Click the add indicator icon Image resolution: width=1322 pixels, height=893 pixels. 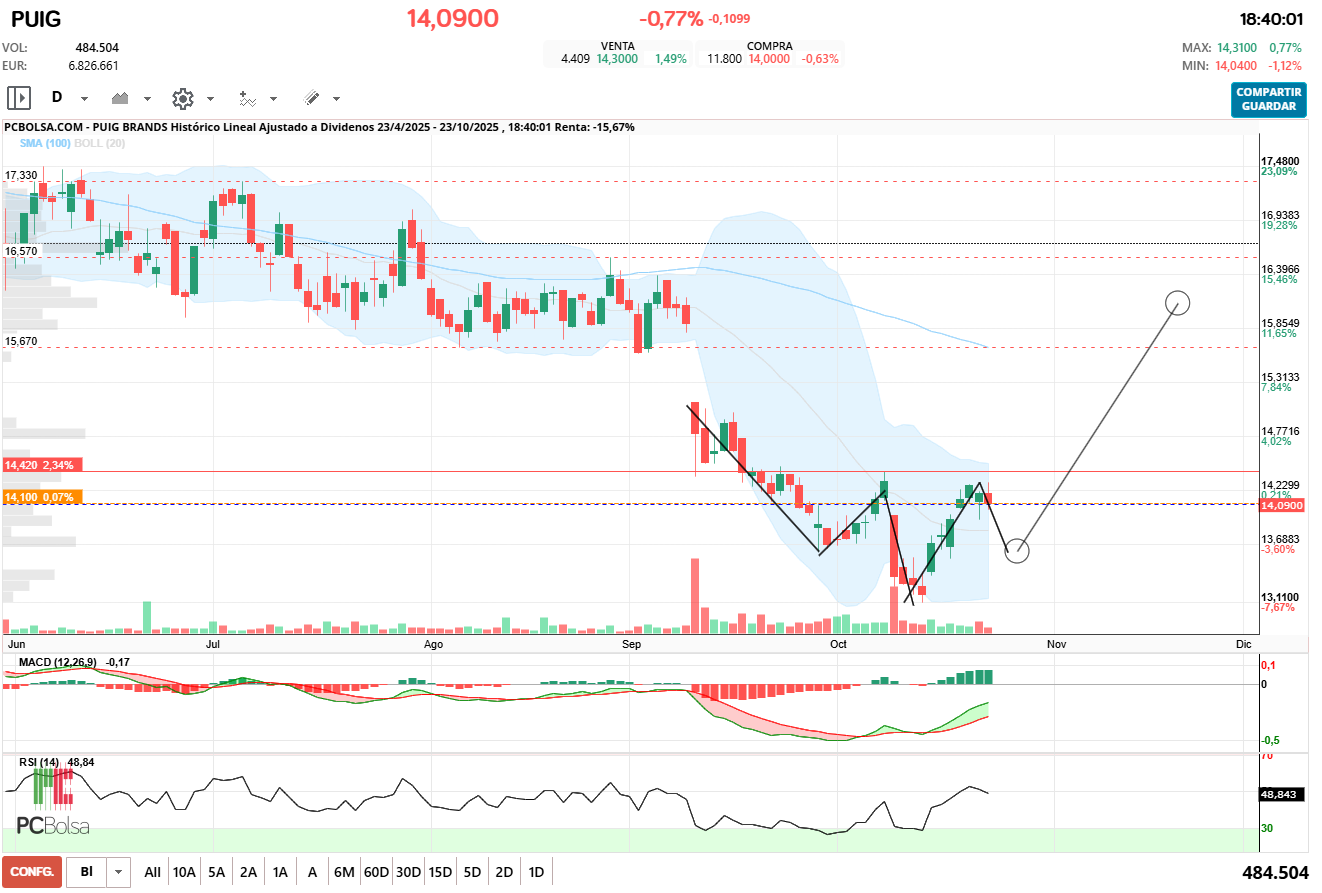(247, 98)
